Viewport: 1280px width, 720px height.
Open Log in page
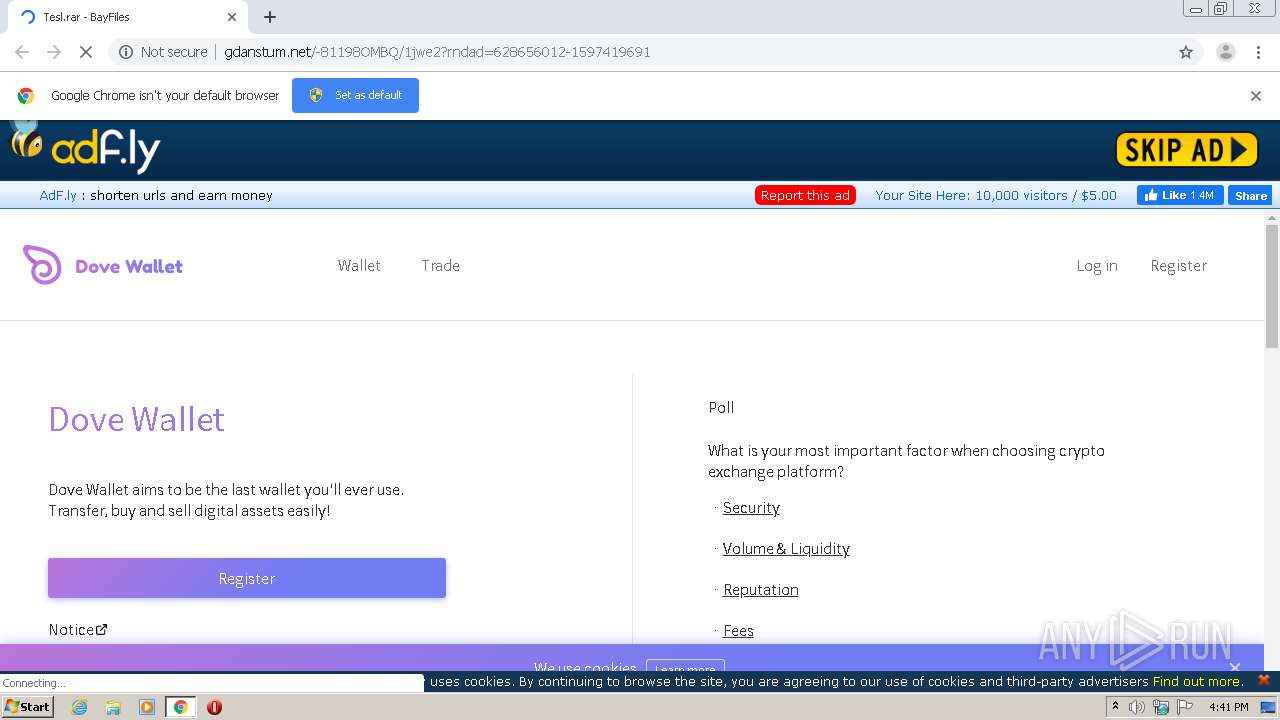(x=1097, y=265)
